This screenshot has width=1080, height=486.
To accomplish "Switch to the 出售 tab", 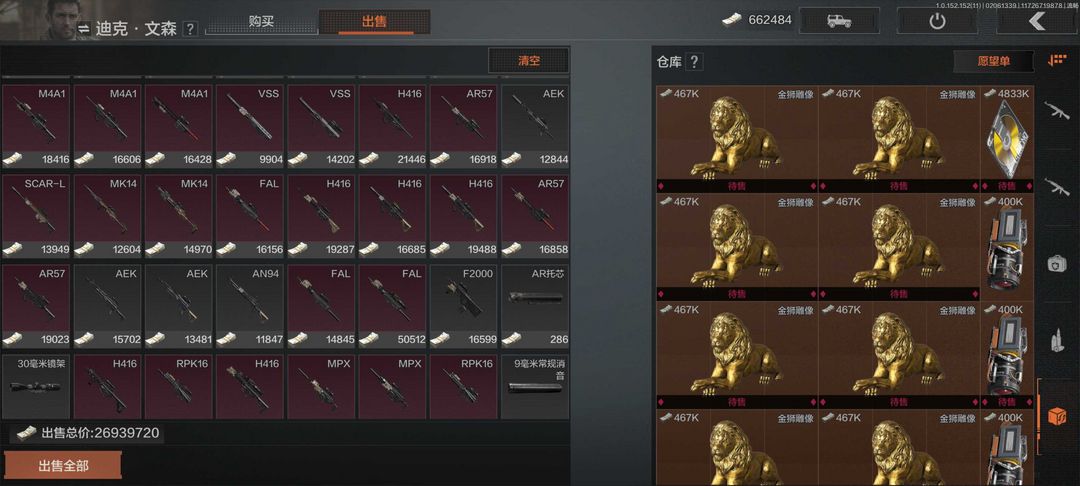I will (x=375, y=21).
